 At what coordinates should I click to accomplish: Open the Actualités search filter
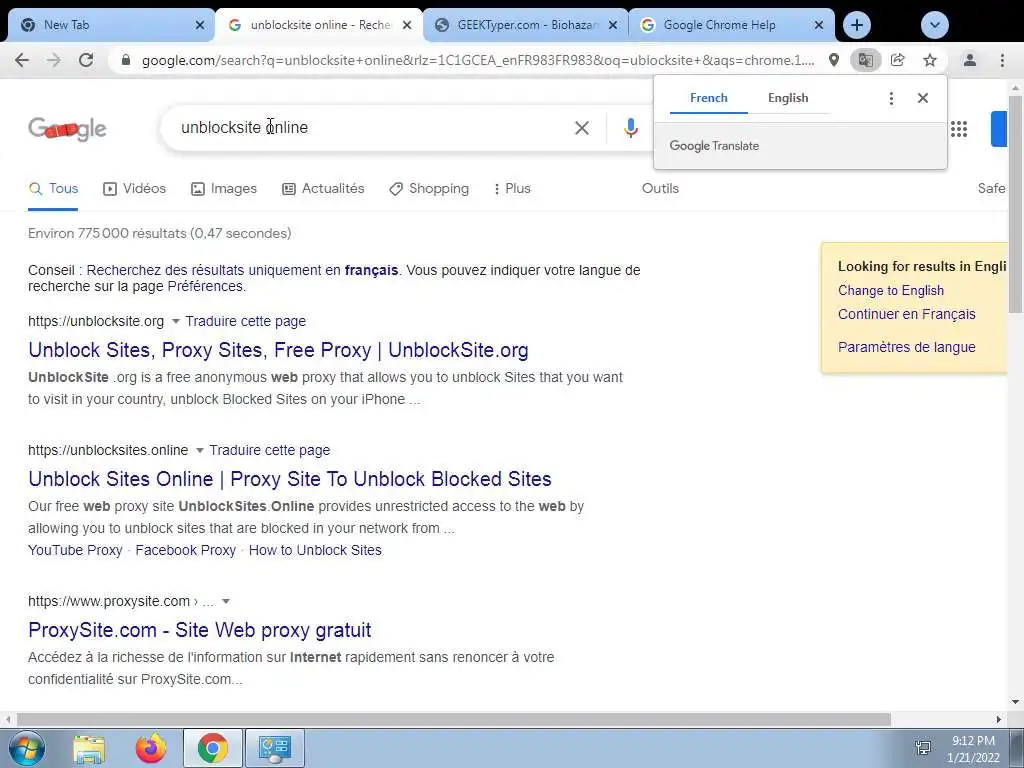click(323, 189)
